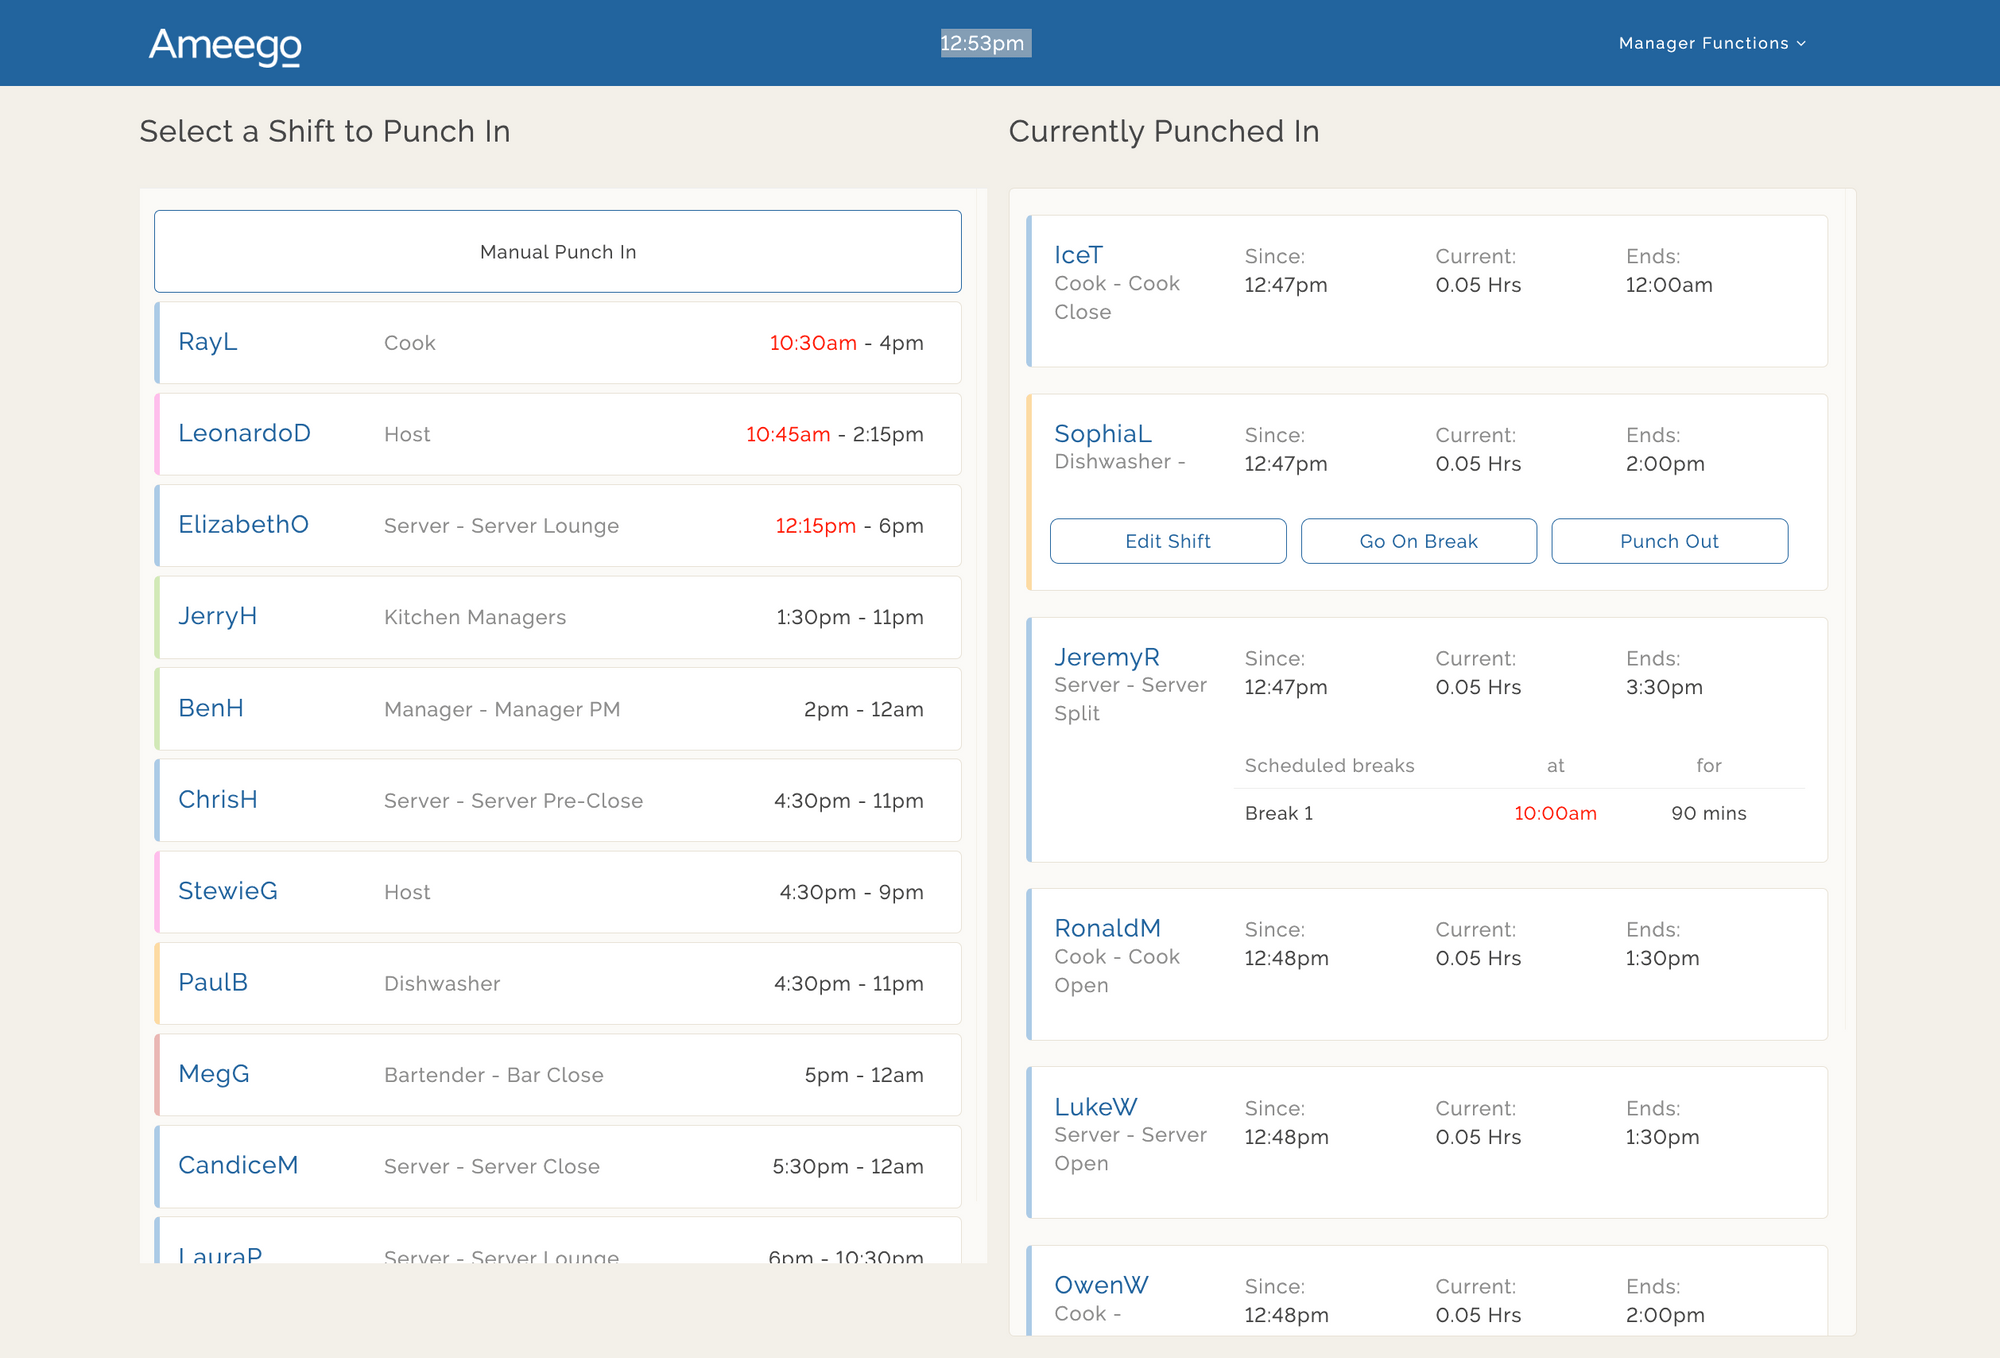Punch in MegG's Bar Close shift

pyautogui.click(x=557, y=1074)
